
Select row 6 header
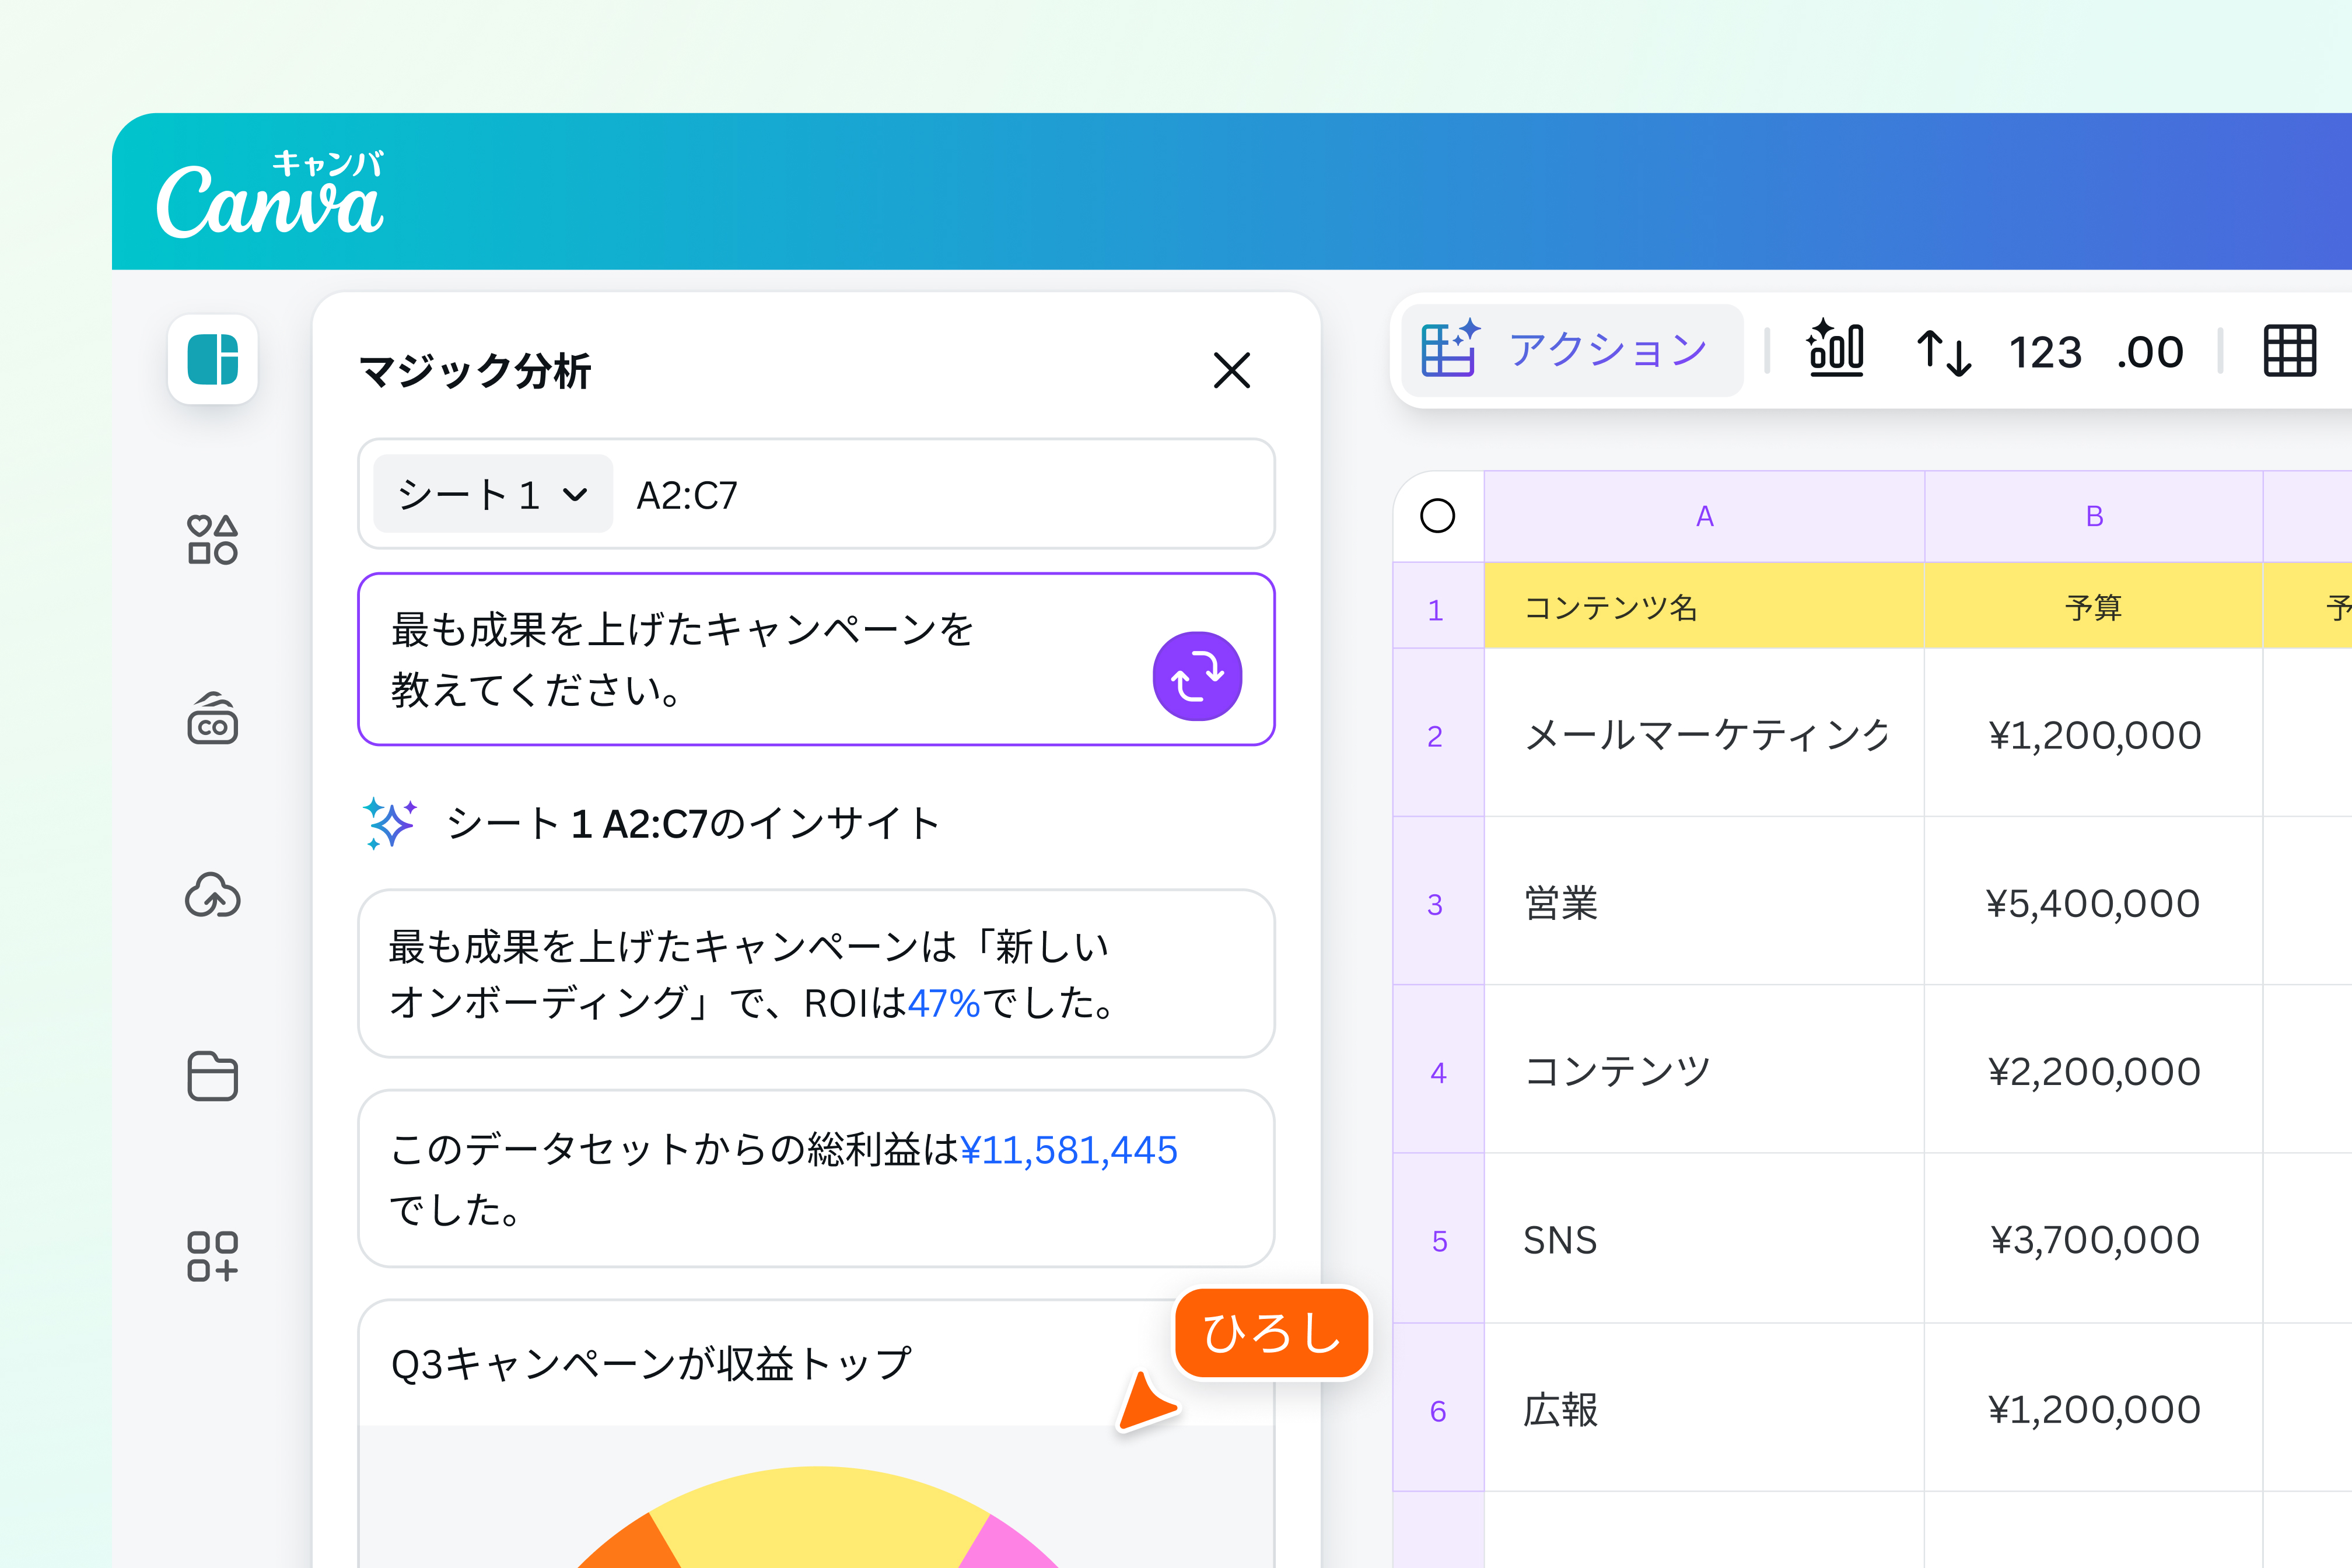[x=1438, y=1407]
